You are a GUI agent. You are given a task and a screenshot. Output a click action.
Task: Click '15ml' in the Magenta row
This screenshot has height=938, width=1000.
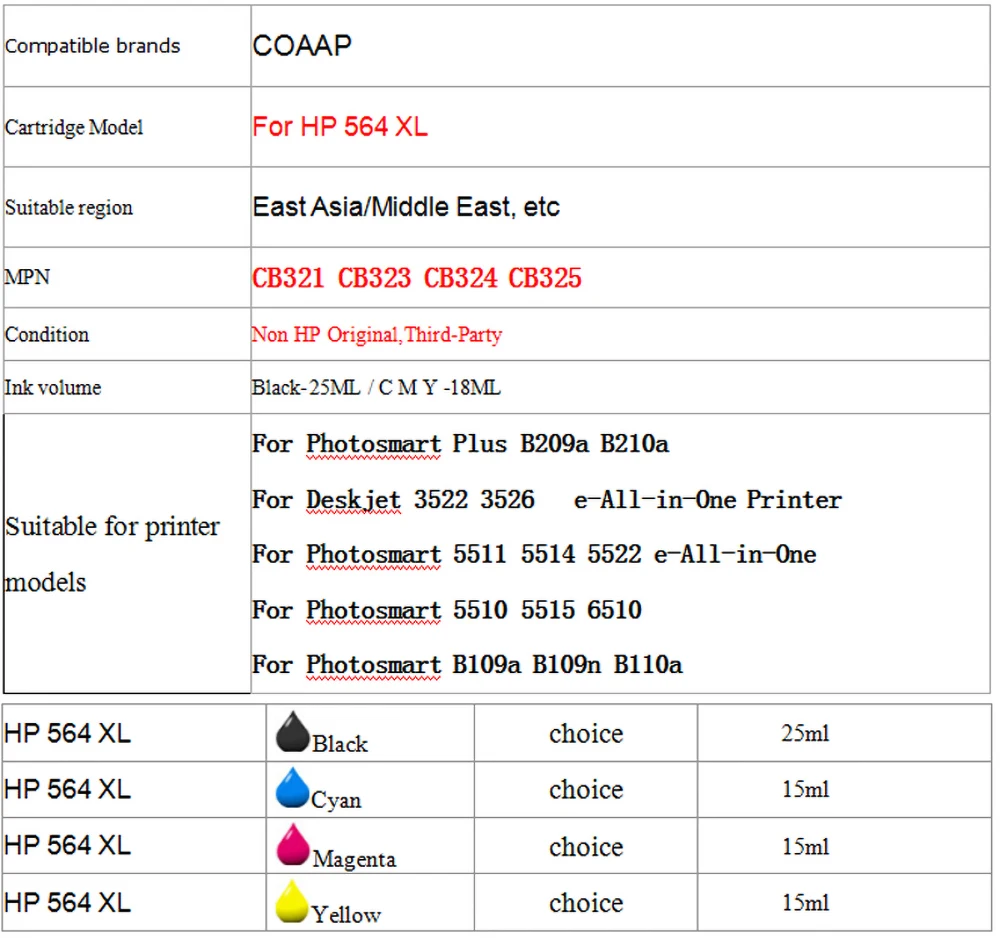pyautogui.click(x=805, y=847)
